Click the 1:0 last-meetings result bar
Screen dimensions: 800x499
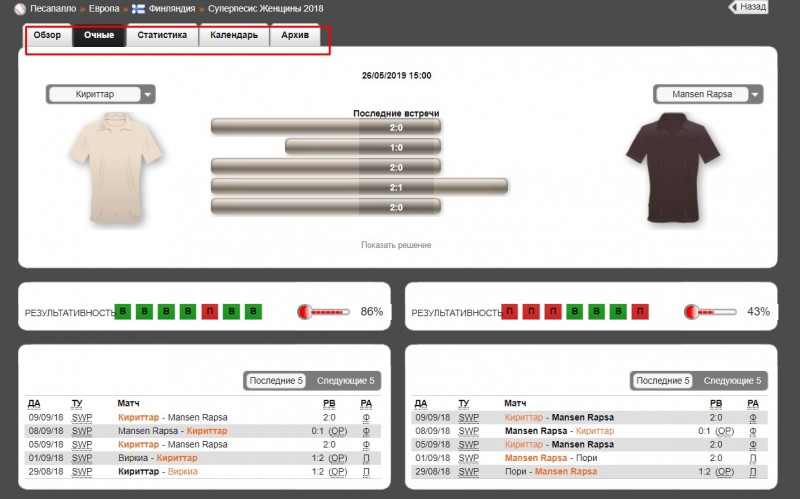point(363,147)
